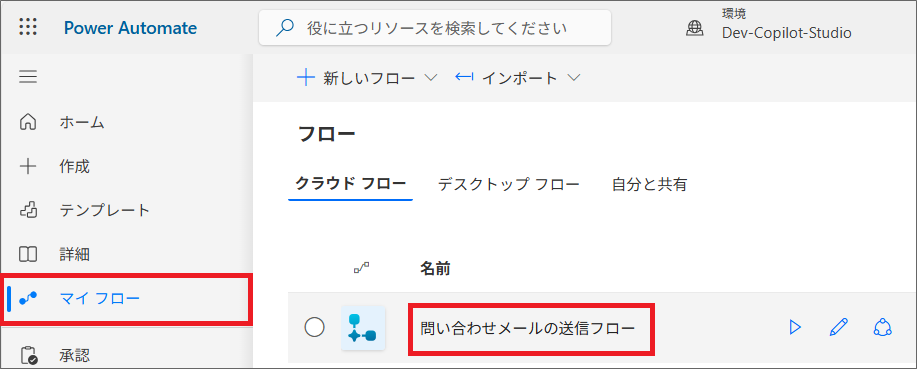Edit the flow with pencil icon
Image resolution: width=917 pixels, height=369 pixels.
click(839, 327)
